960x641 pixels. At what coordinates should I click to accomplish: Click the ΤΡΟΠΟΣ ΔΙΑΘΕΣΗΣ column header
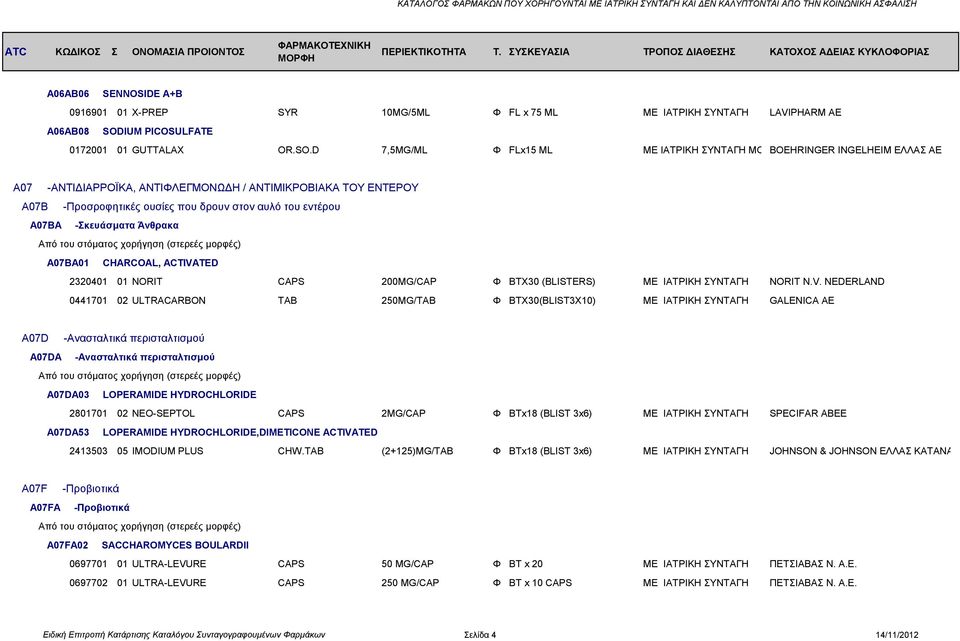689,51
